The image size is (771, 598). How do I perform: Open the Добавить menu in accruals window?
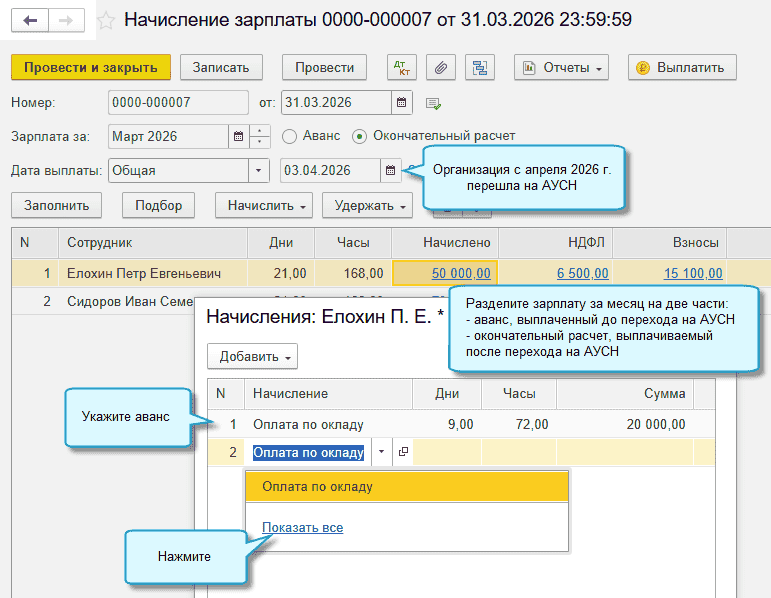pyautogui.click(x=252, y=357)
